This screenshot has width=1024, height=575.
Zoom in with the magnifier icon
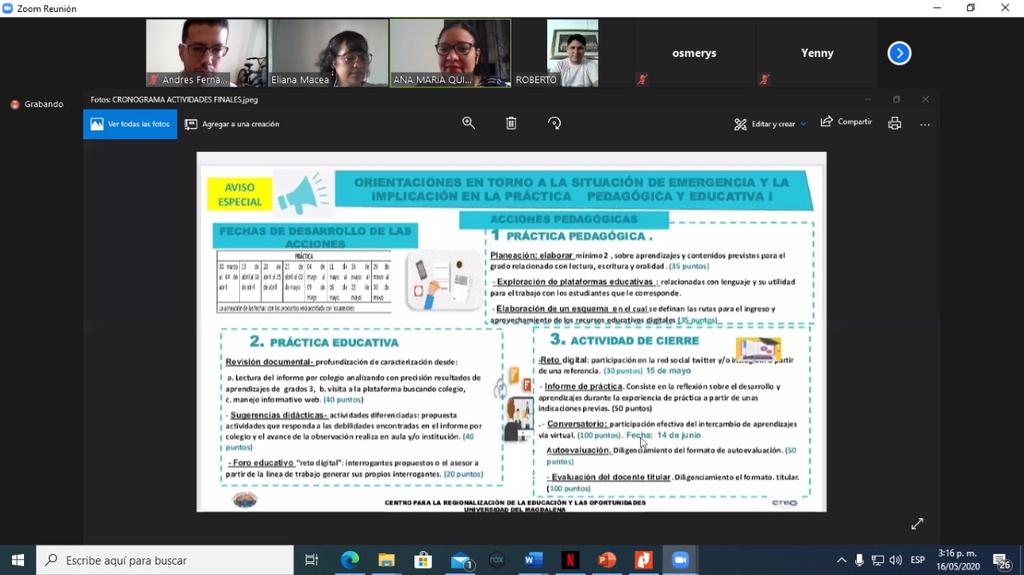[468, 123]
